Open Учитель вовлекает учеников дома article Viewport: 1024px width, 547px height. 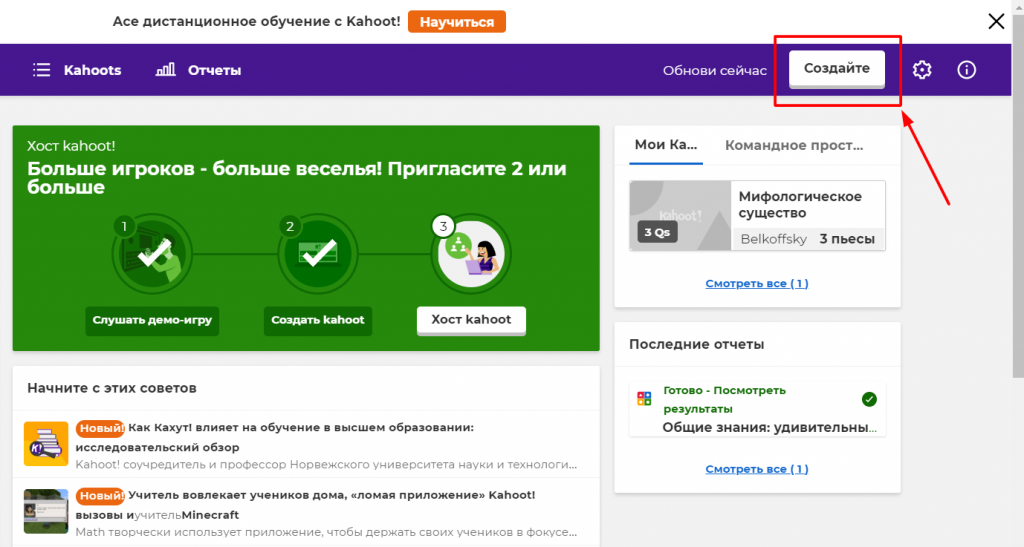coord(306,505)
